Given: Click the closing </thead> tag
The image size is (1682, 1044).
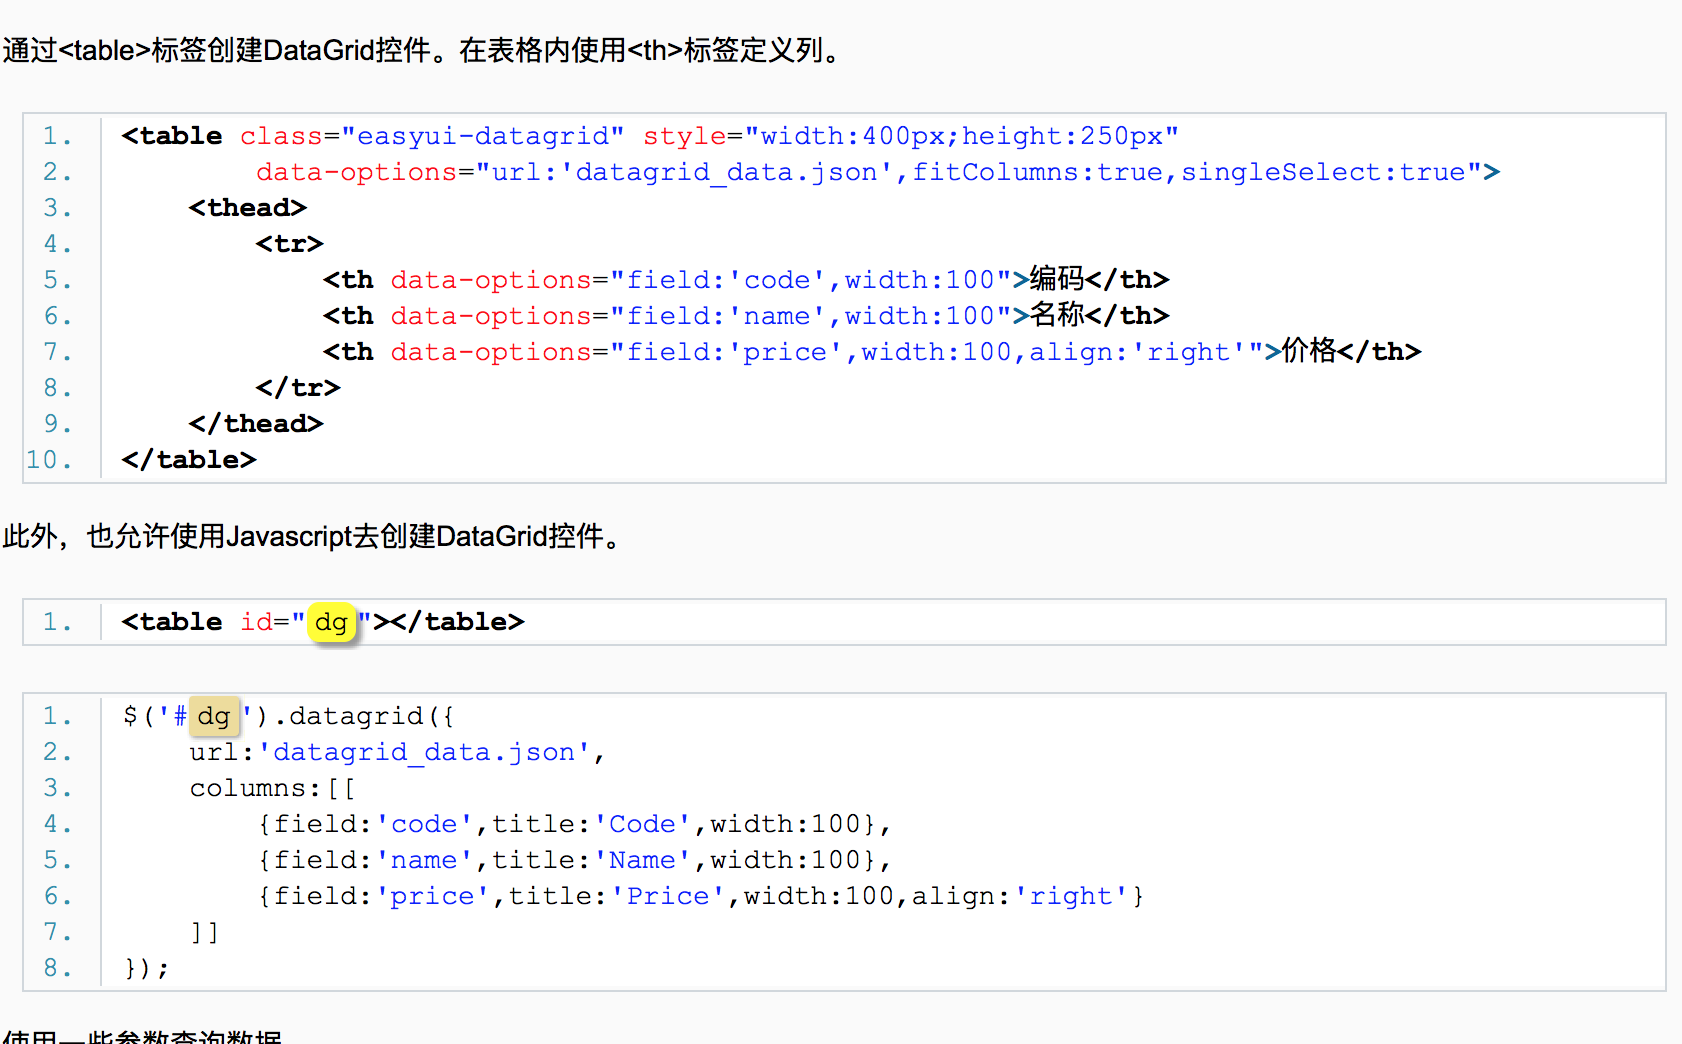Looking at the screenshot, I should [256, 424].
